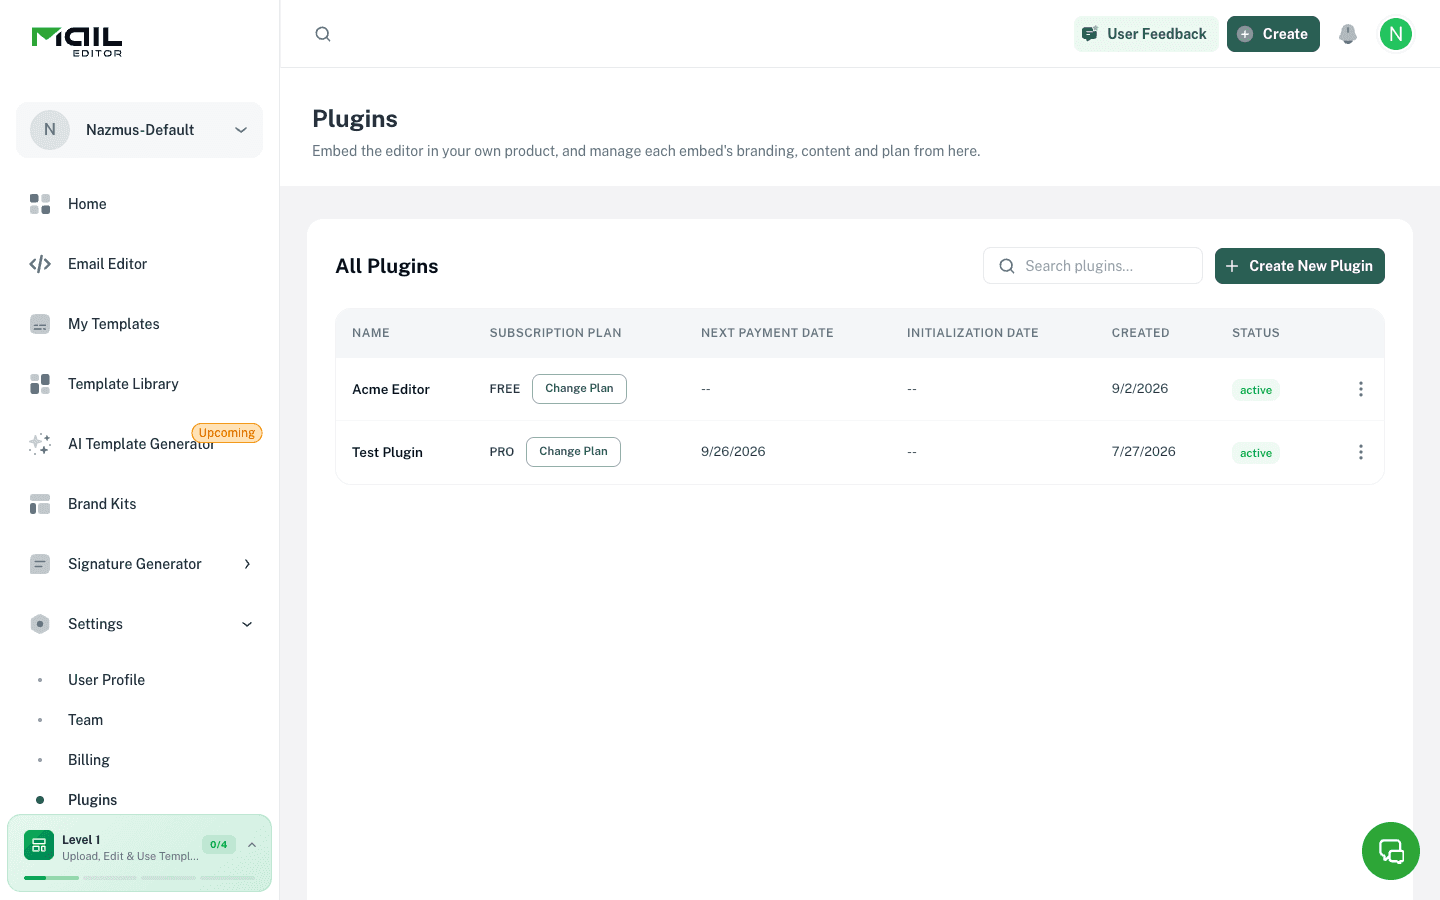Click the User Feedback button
1440x900 pixels.
[x=1146, y=34]
